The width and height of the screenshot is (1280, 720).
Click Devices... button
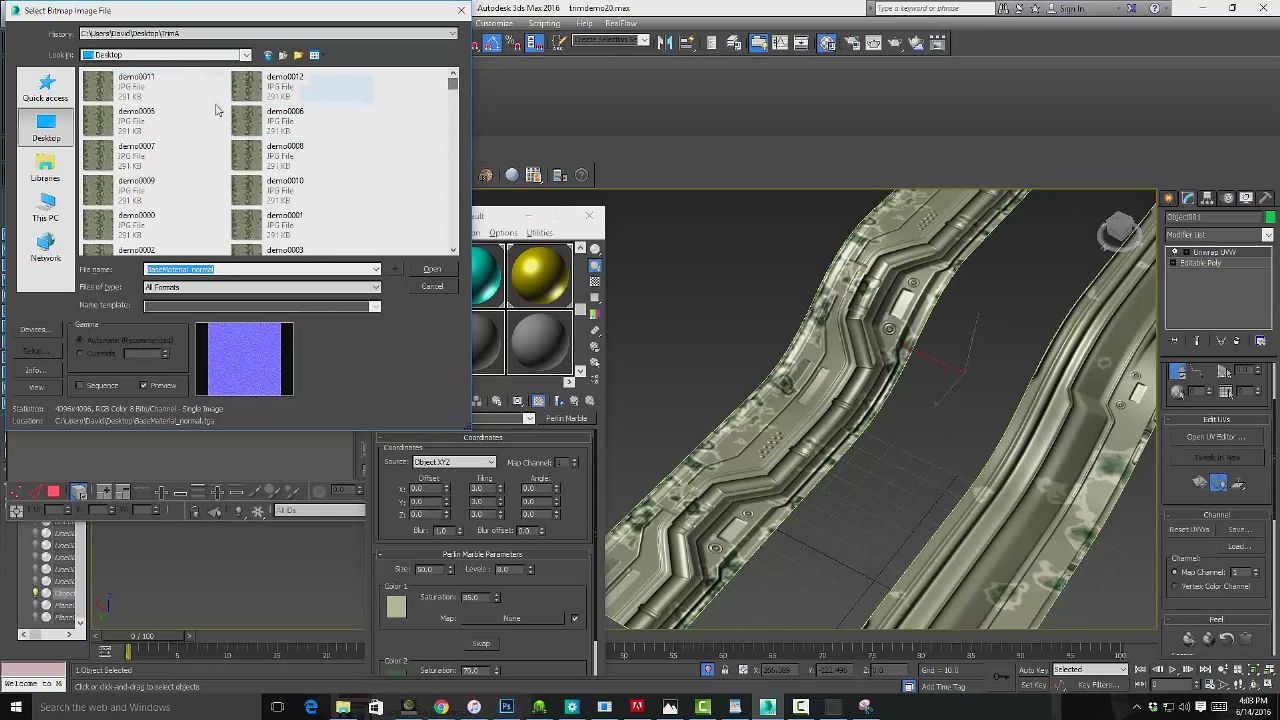pos(35,329)
